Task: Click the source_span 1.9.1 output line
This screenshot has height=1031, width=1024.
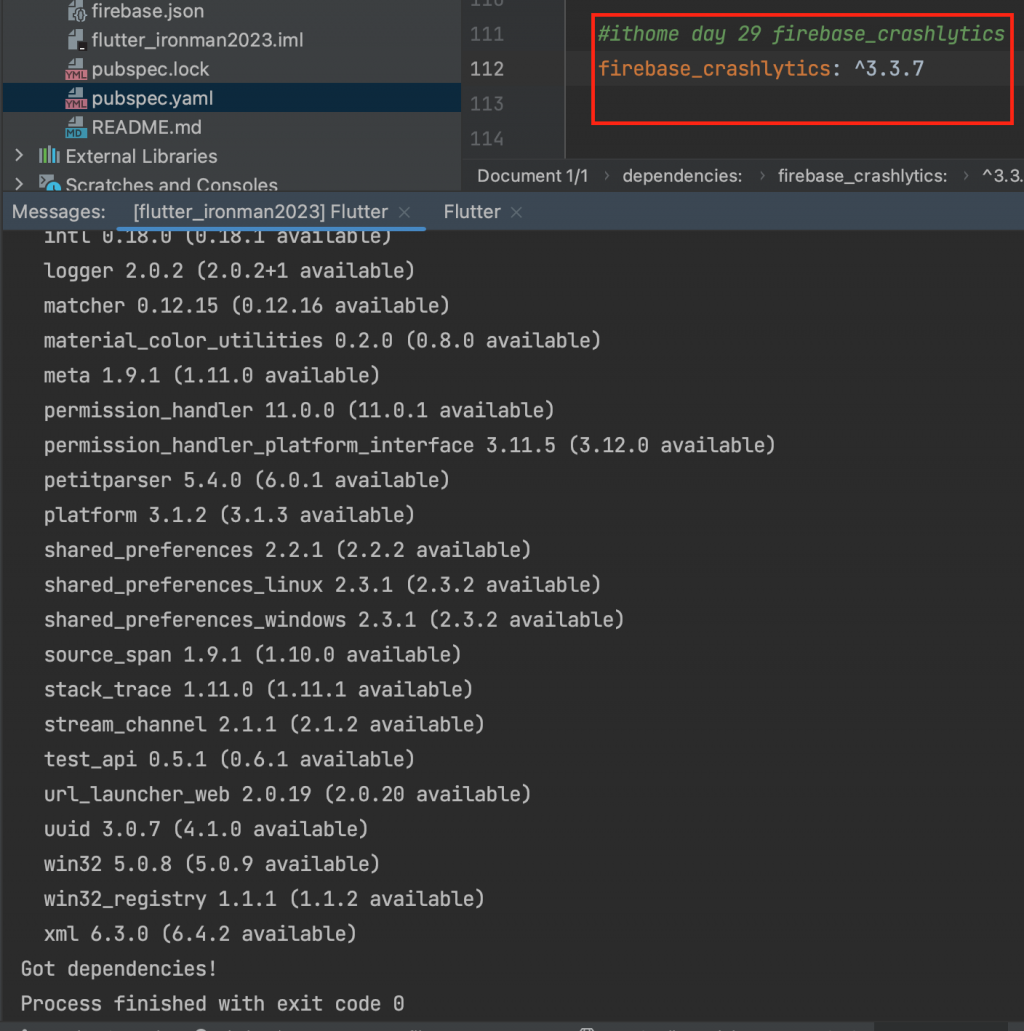Action: click(x=253, y=654)
